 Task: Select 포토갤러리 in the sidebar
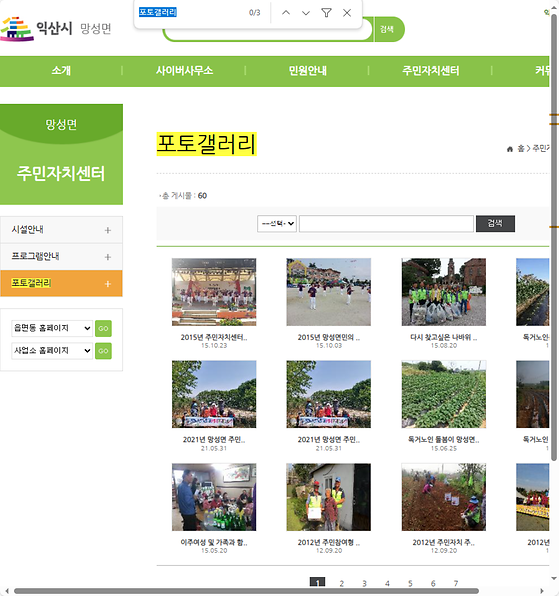(61, 283)
